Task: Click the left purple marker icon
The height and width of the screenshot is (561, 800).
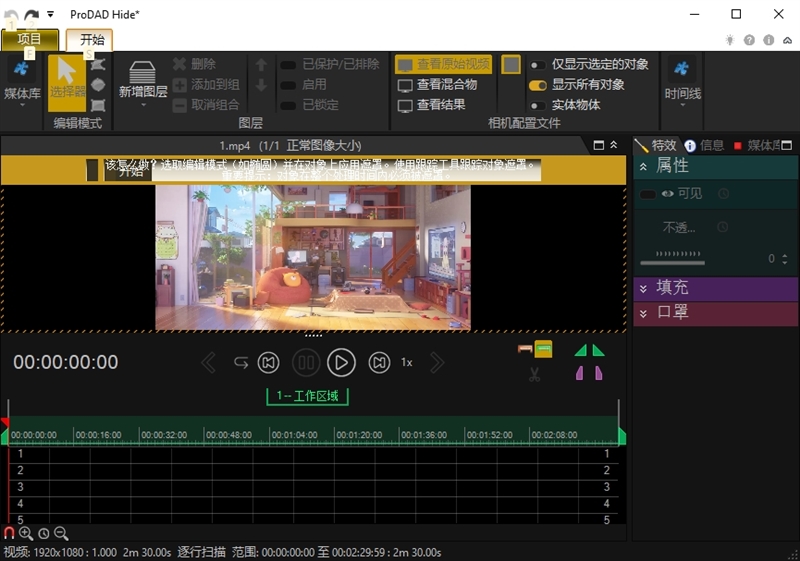Action: [580, 373]
